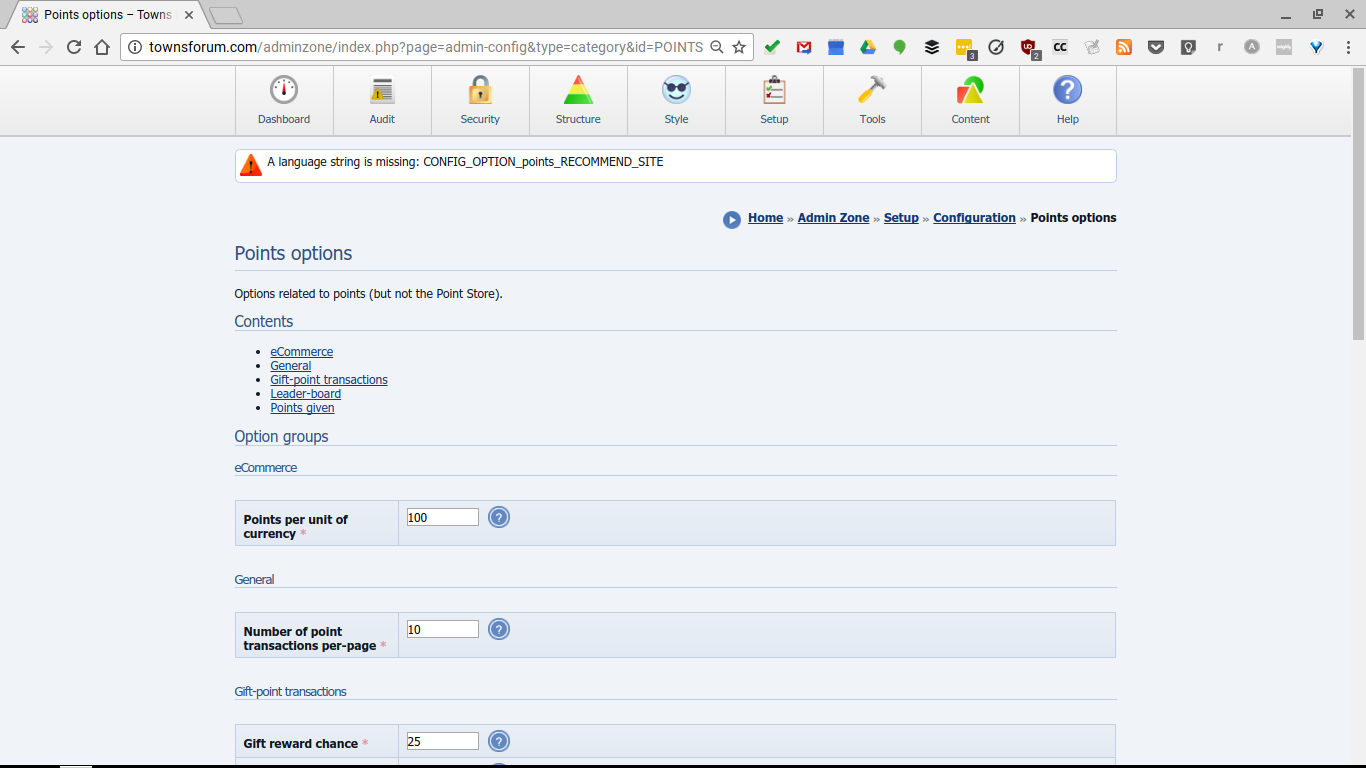1366x768 pixels.
Task: Go to Admin Zone breadcrumb link
Action: pyautogui.click(x=833, y=218)
